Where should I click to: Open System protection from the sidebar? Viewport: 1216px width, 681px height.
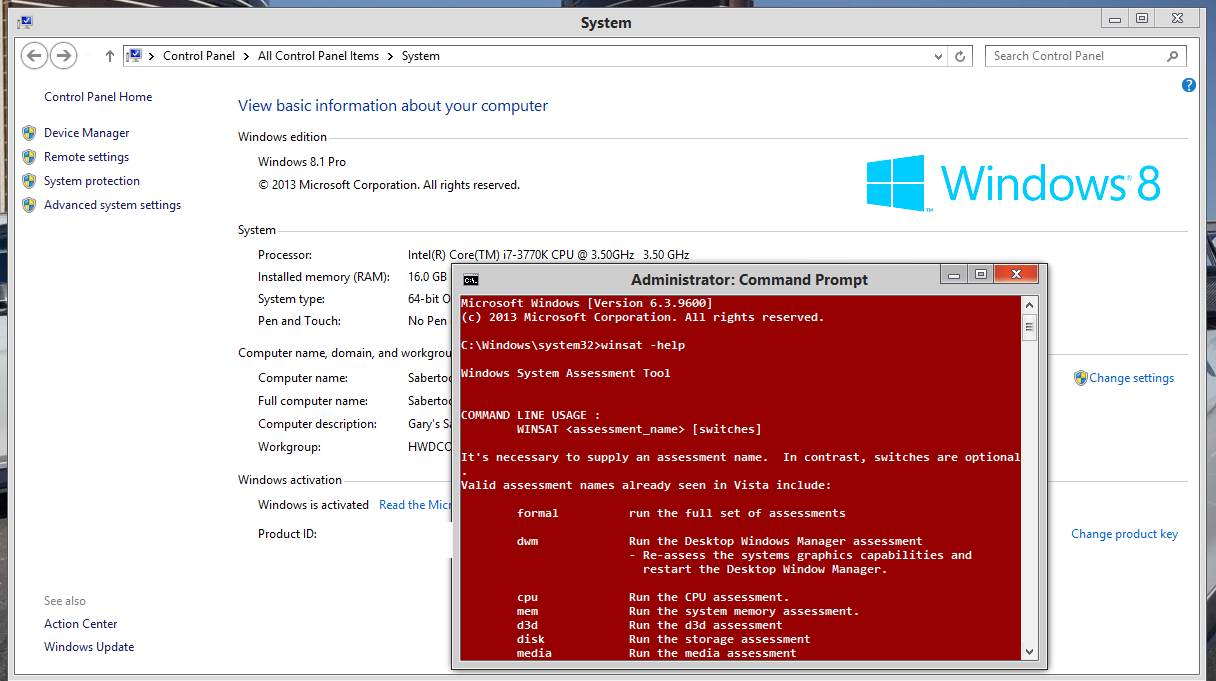pos(91,180)
